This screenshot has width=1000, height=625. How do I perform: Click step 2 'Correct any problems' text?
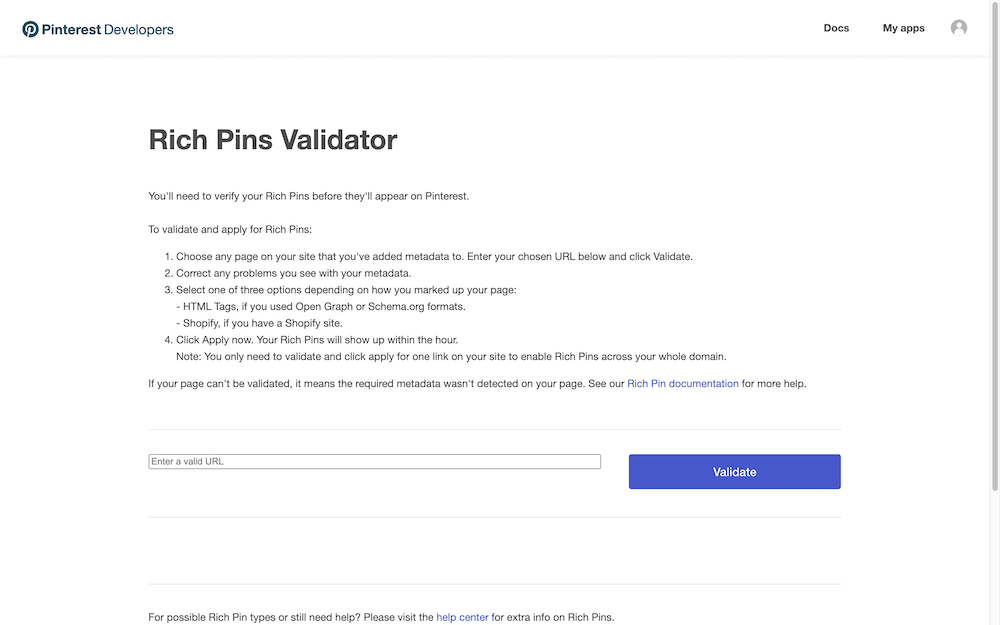coord(293,273)
